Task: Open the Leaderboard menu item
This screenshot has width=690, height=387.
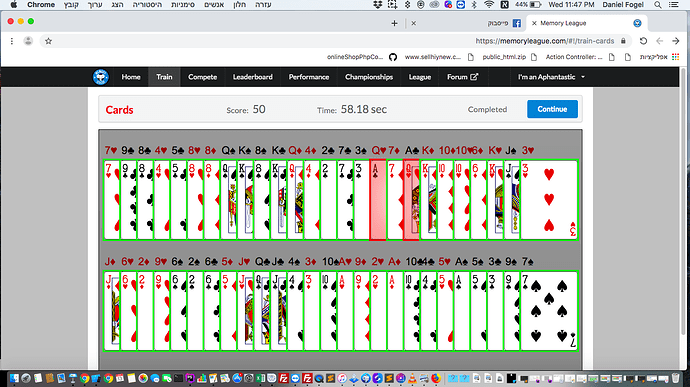Action: tap(253, 77)
